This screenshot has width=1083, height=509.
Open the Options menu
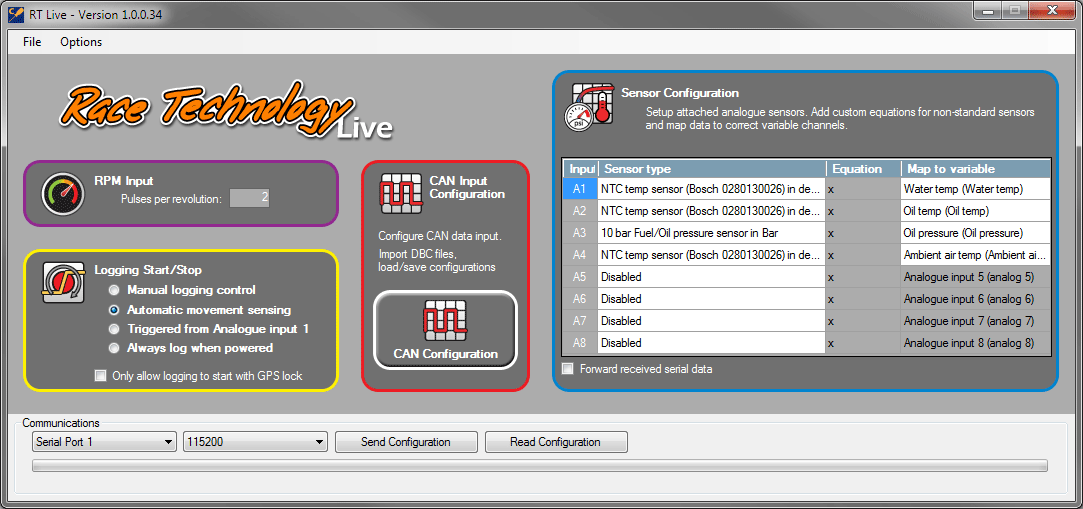[81, 42]
